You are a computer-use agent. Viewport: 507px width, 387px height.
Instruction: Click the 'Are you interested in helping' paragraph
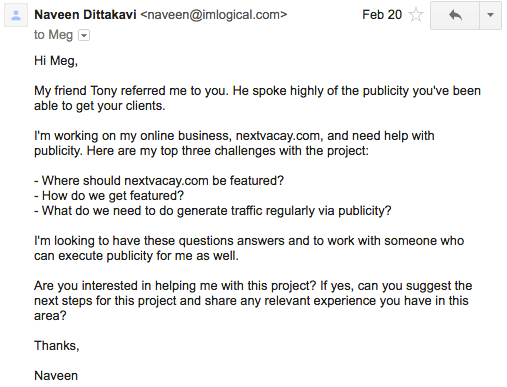pyautogui.click(x=253, y=301)
